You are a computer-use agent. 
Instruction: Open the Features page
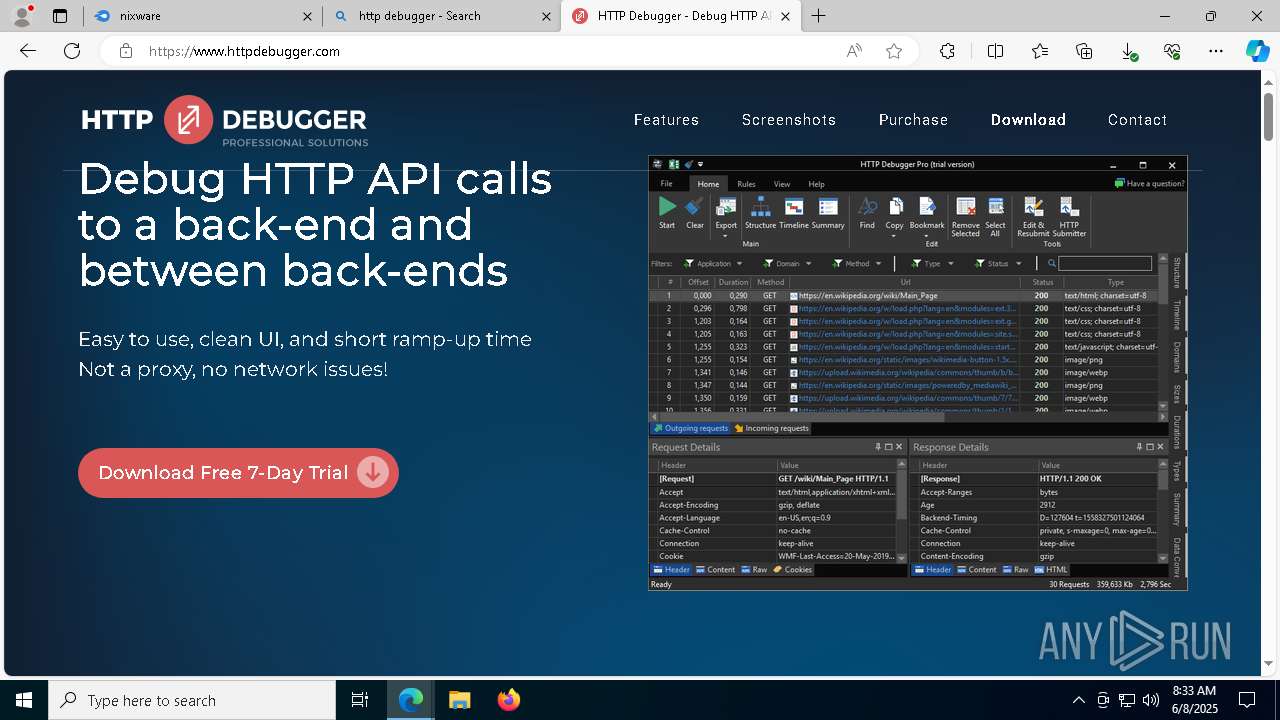(666, 120)
